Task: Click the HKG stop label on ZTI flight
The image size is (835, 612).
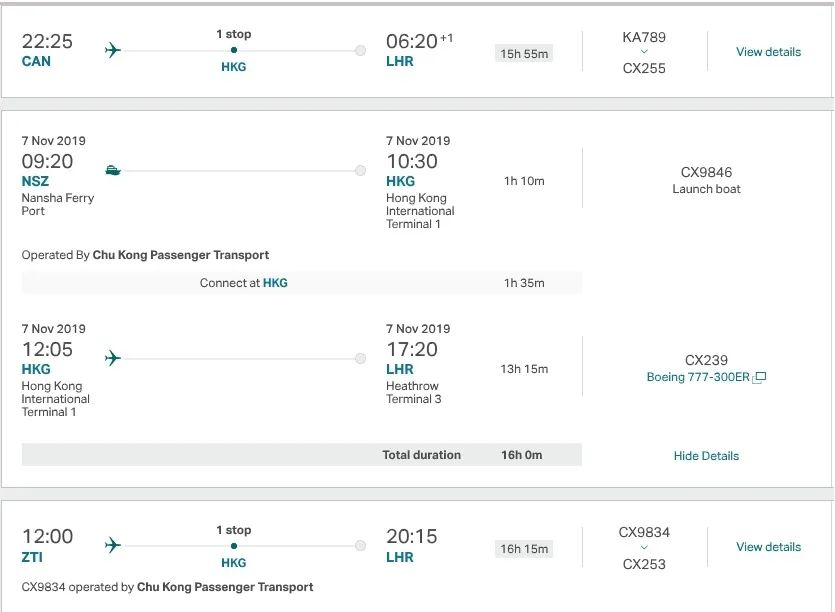Action: (x=233, y=562)
